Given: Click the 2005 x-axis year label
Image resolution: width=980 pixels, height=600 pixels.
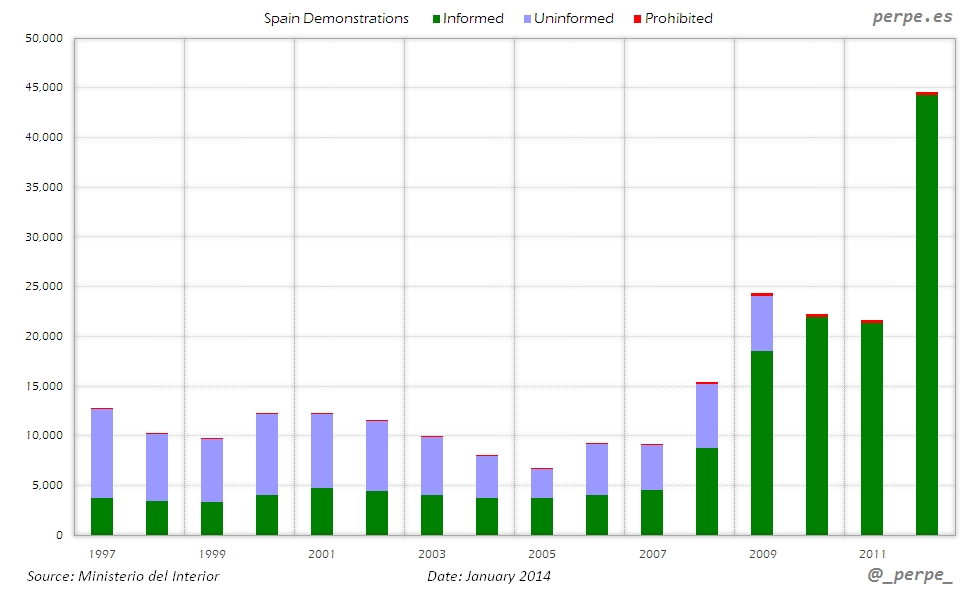Looking at the screenshot, I should [541, 553].
